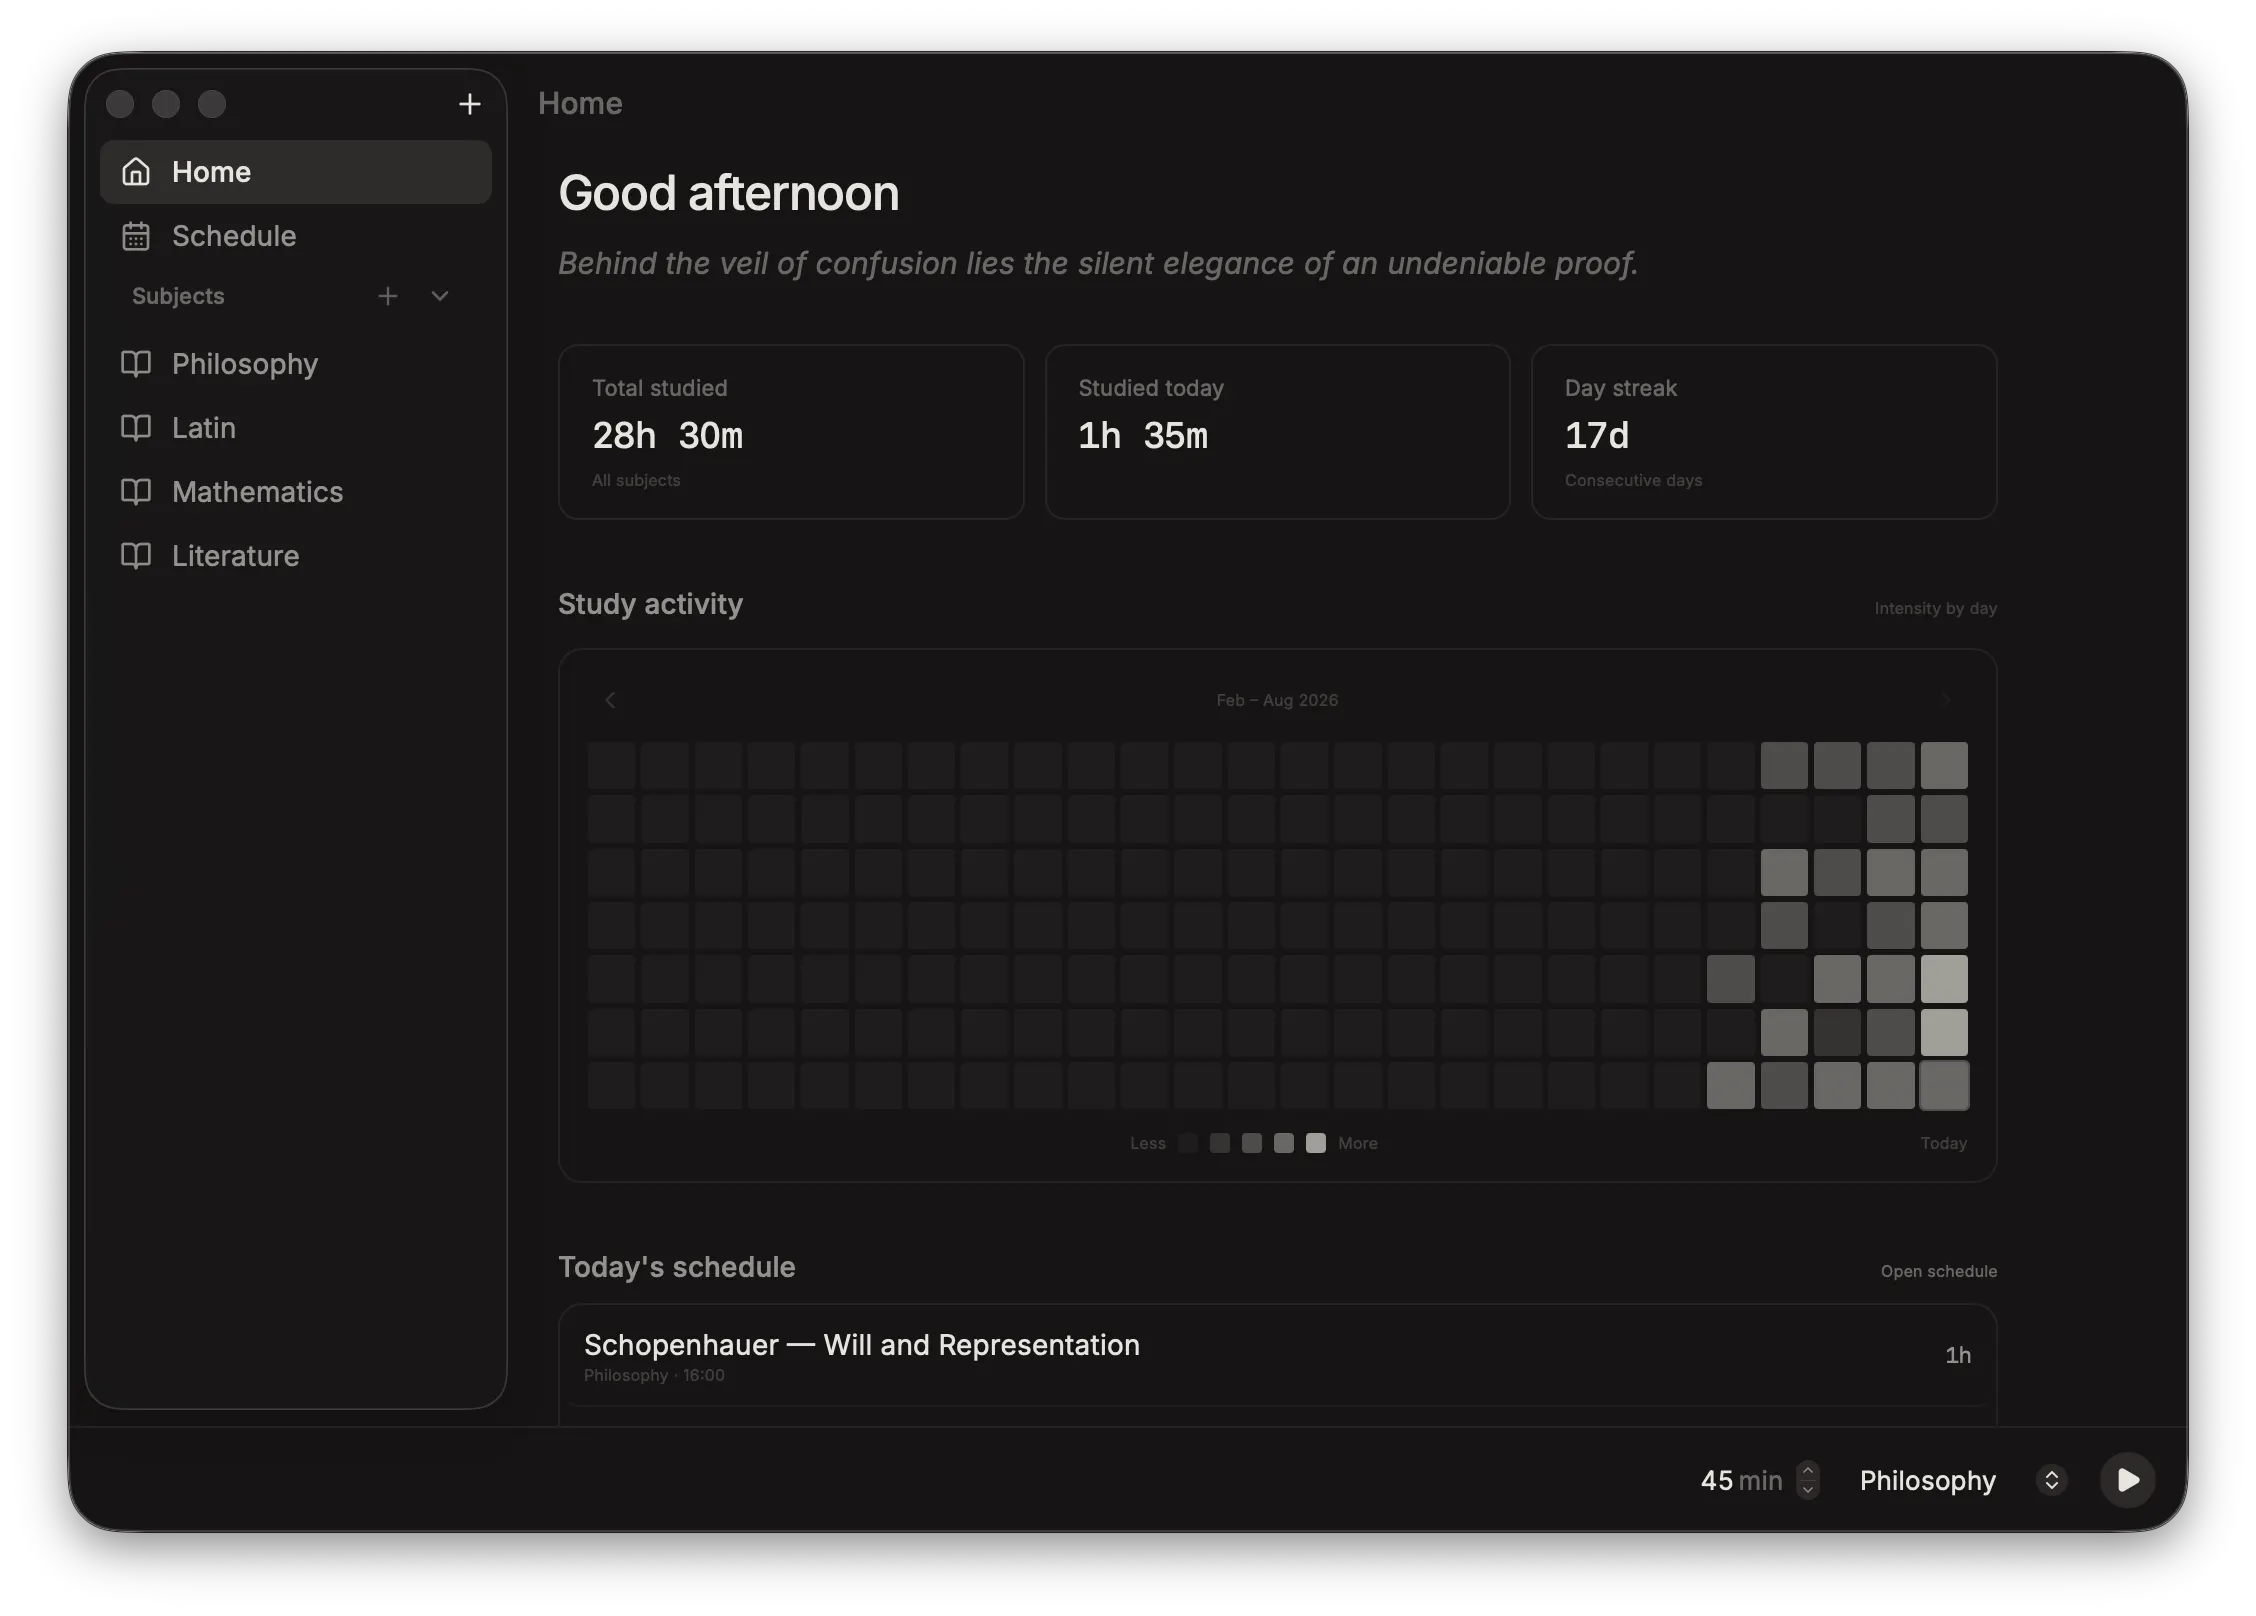Screen dimensions: 2256x1616
Task: Click the Feb – Aug 2026 range label
Action: click(x=1277, y=700)
